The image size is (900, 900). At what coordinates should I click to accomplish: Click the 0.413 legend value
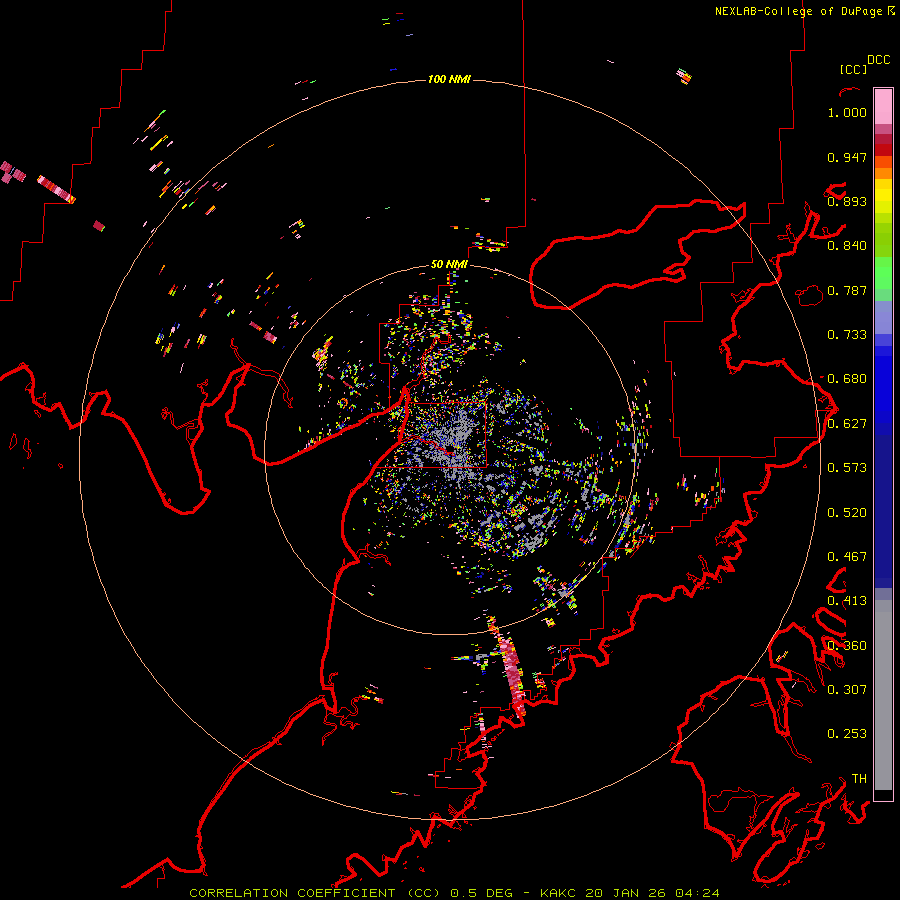[847, 601]
